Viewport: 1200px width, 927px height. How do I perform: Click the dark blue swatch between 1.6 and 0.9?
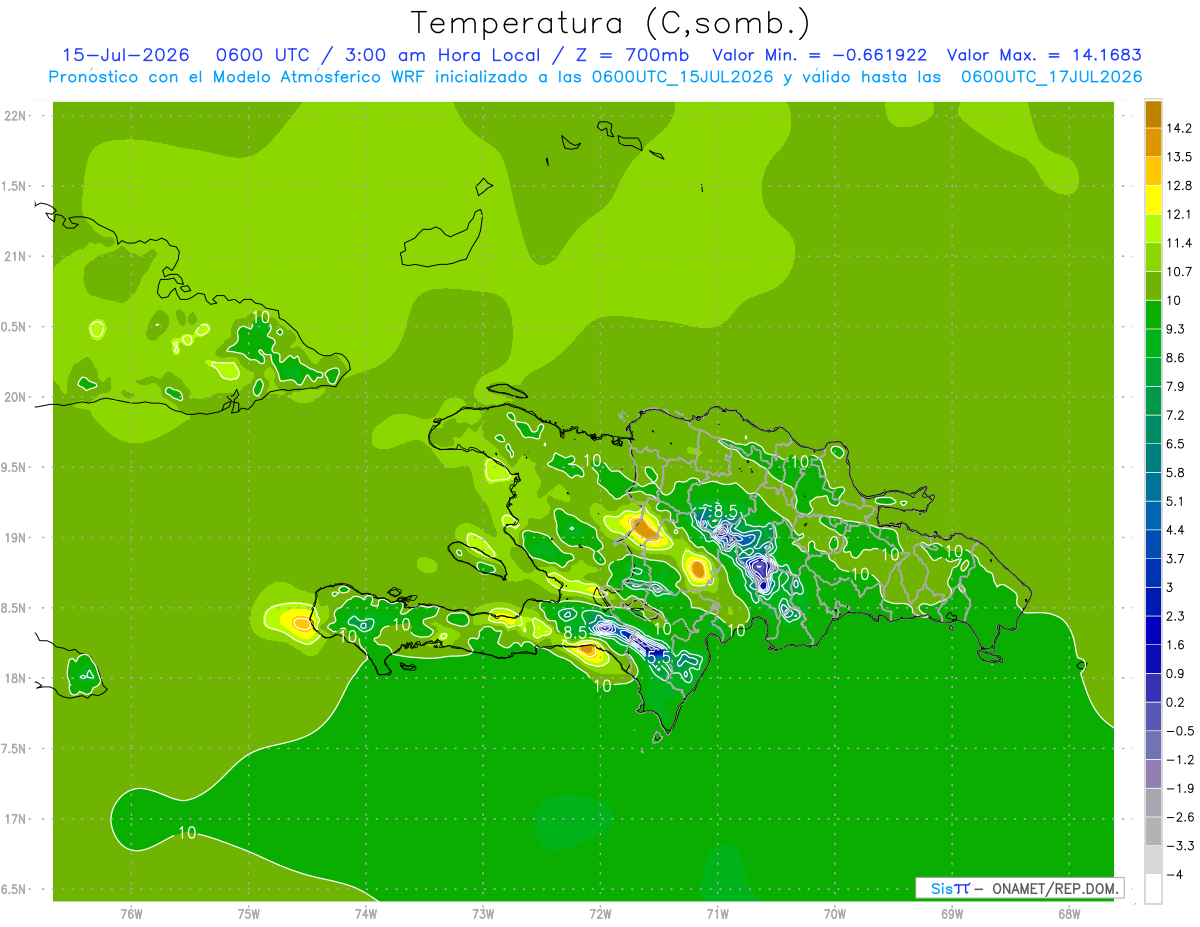point(1153,659)
